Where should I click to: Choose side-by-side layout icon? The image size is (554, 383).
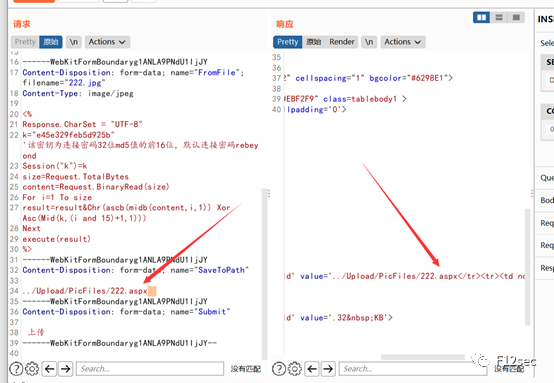pyautogui.click(x=481, y=17)
